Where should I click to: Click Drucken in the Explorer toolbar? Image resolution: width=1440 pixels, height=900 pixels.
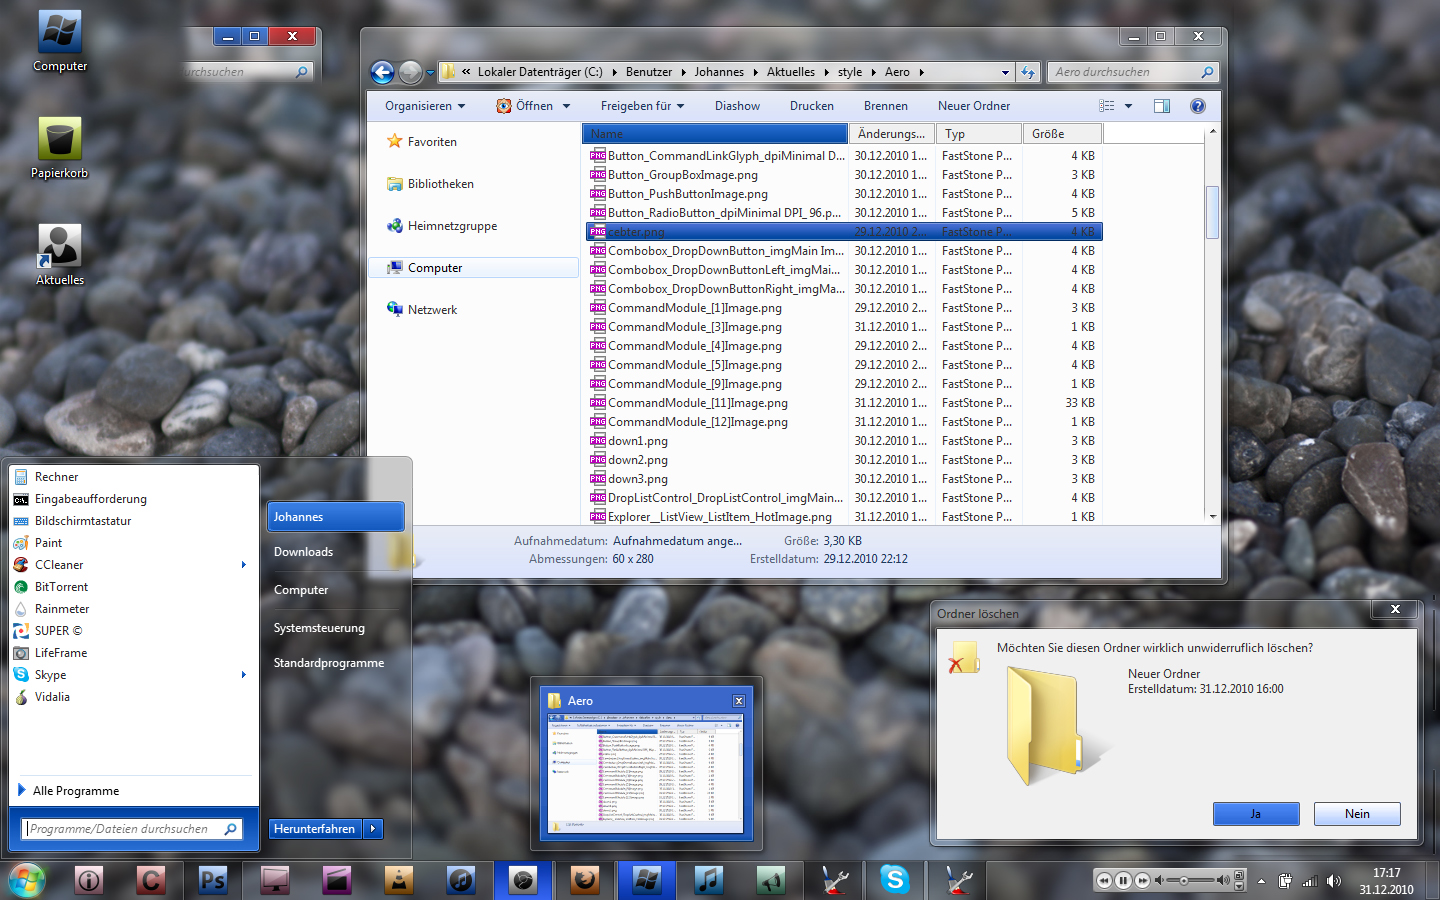812,106
